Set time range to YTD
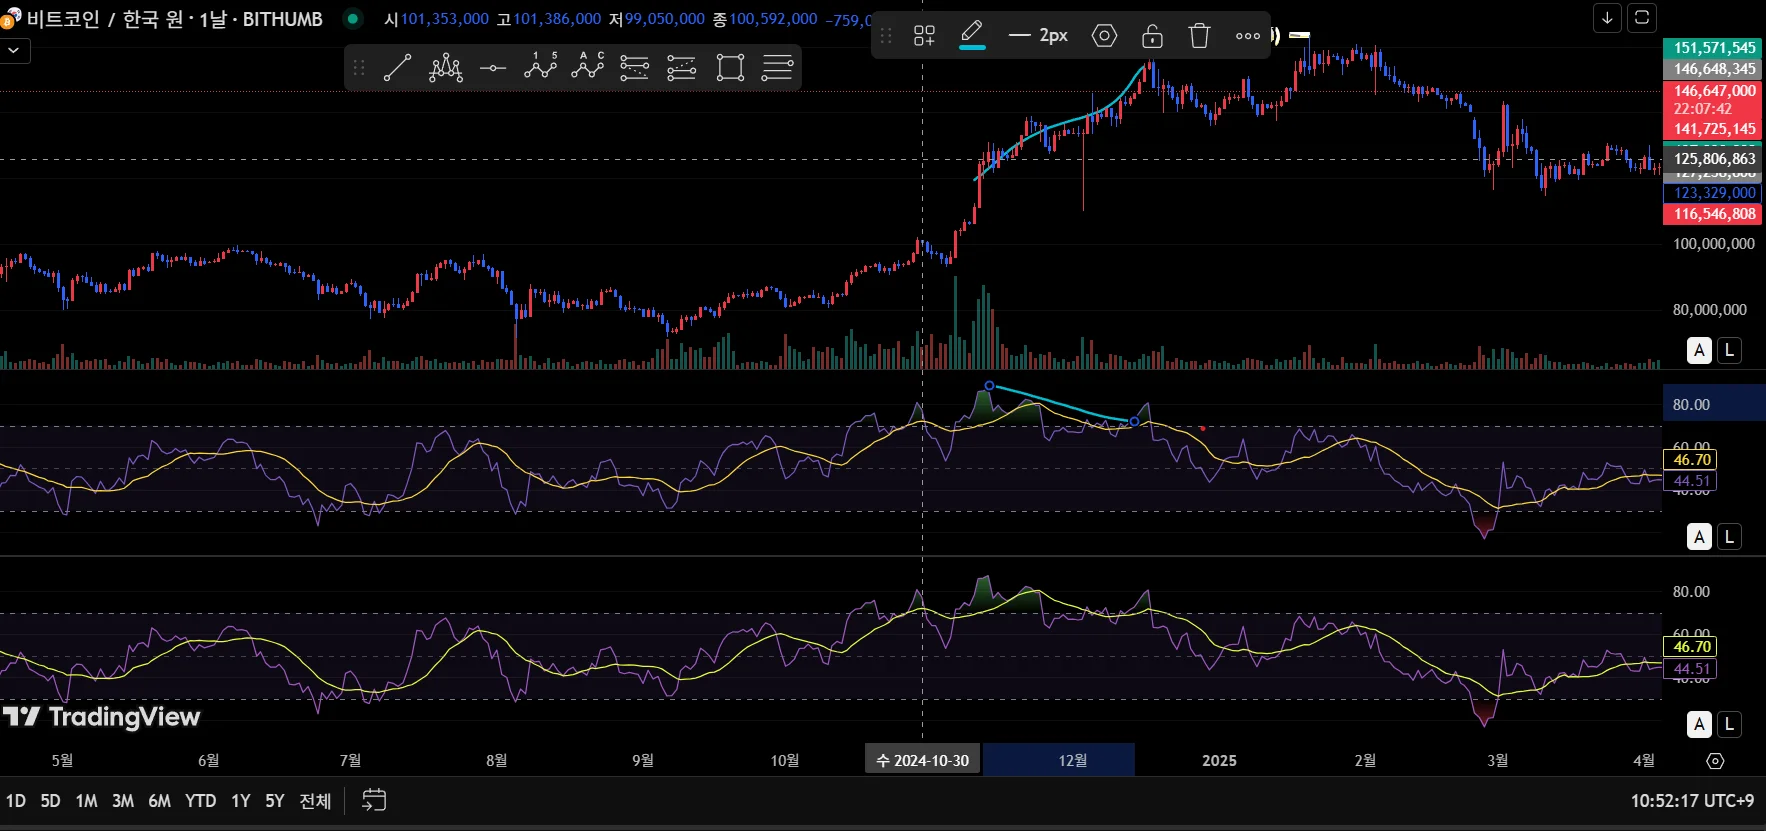Viewport: 1766px width, 831px height. pyautogui.click(x=201, y=801)
